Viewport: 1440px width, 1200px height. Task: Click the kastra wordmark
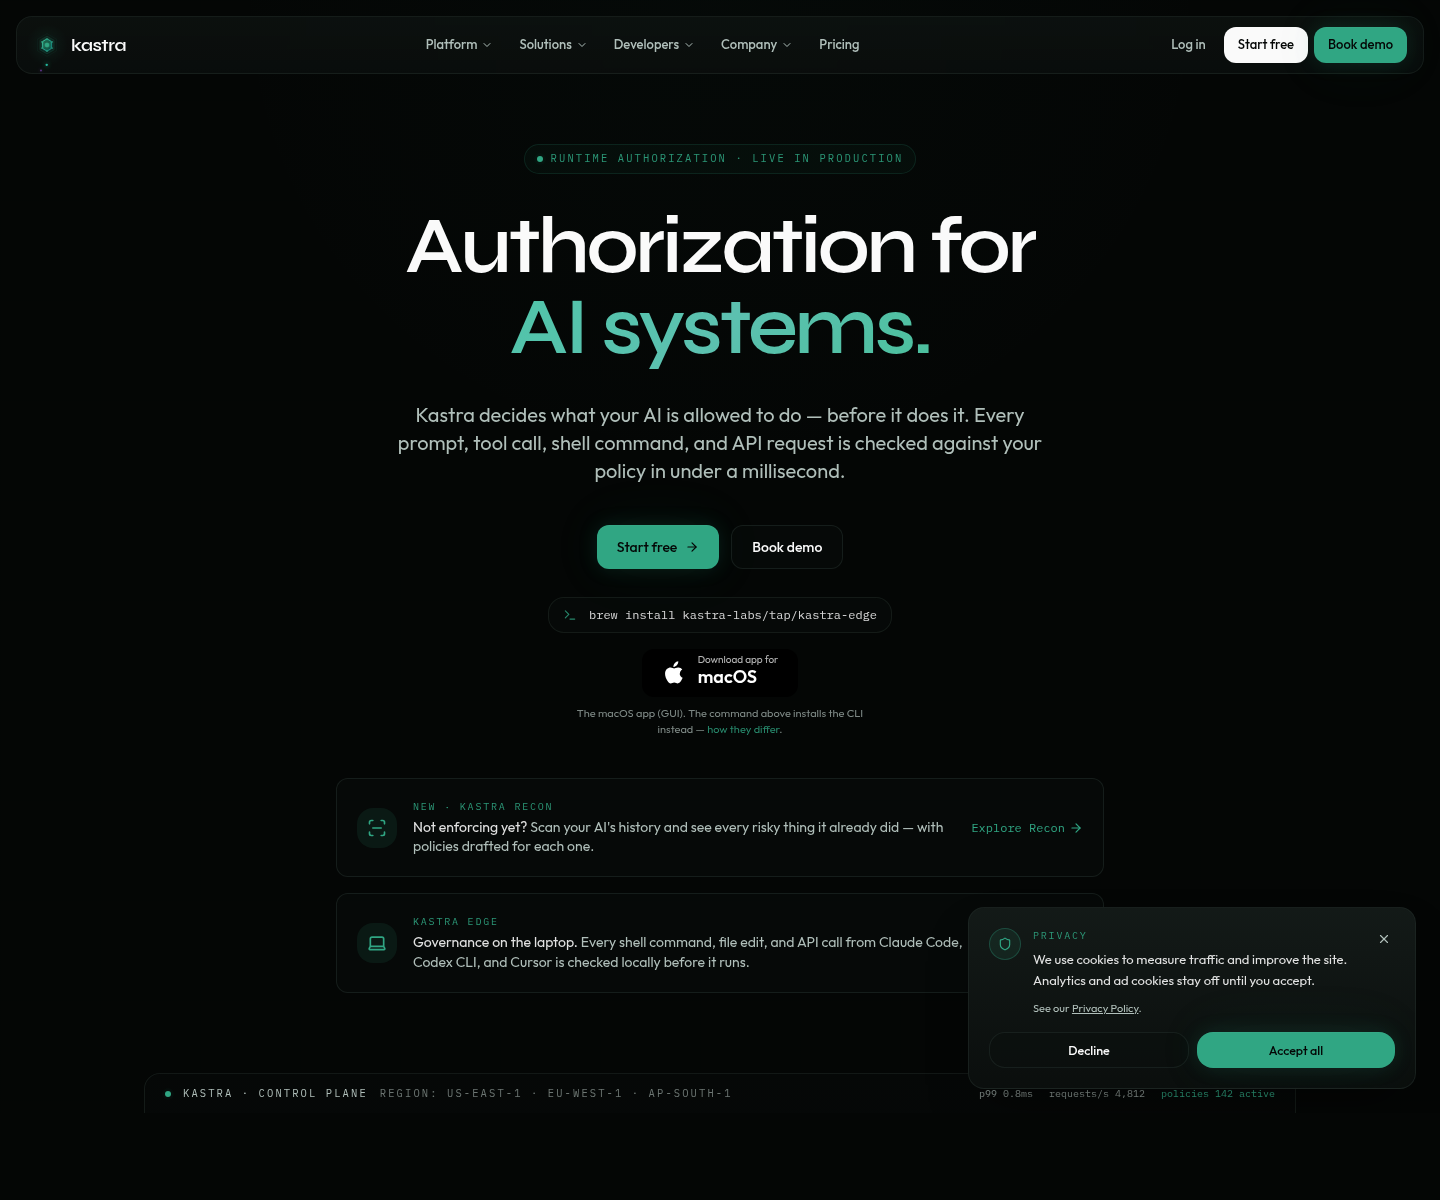[99, 45]
